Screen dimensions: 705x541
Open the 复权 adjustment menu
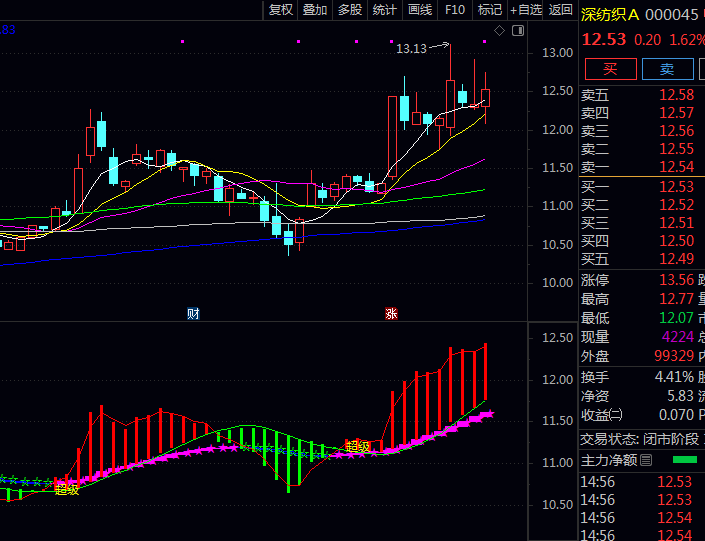coord(281,10)
